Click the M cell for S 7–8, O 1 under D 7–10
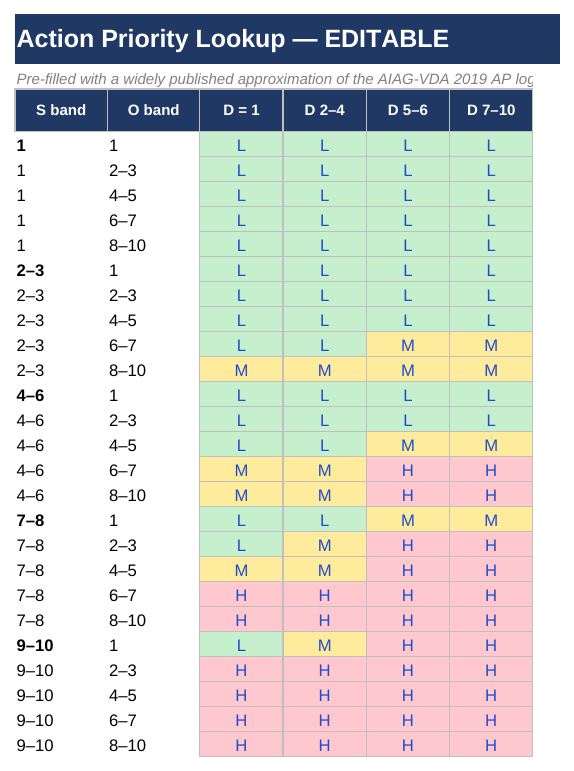 pos(491,520)
